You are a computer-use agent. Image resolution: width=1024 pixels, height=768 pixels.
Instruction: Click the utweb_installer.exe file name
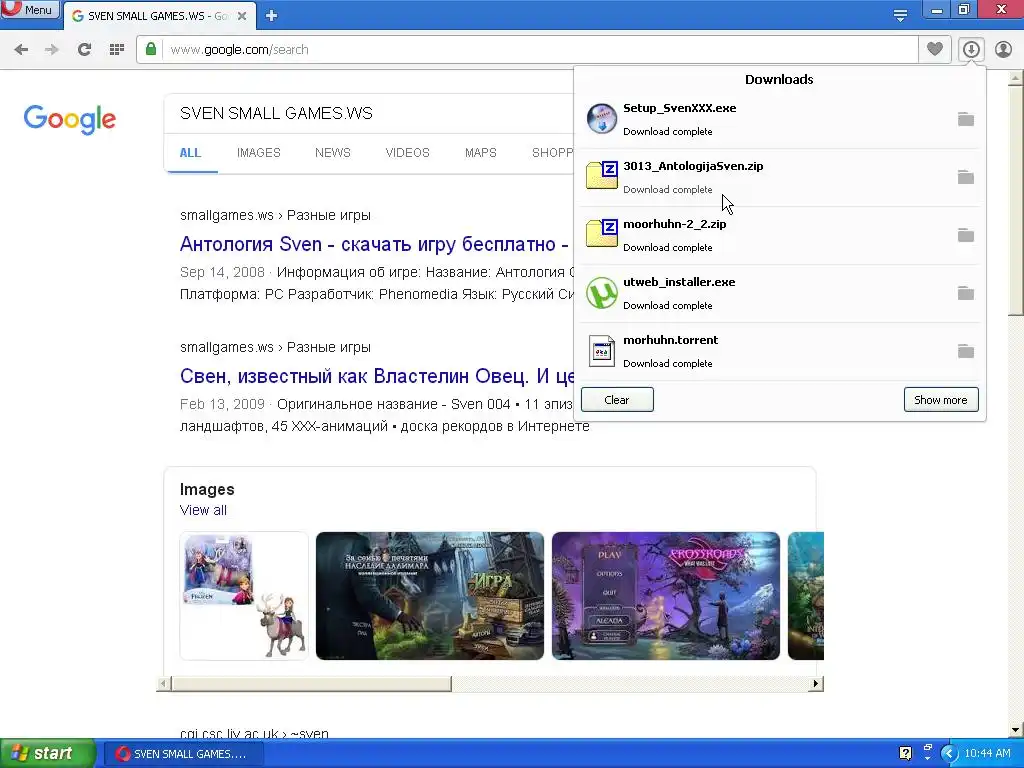point(679,282)
